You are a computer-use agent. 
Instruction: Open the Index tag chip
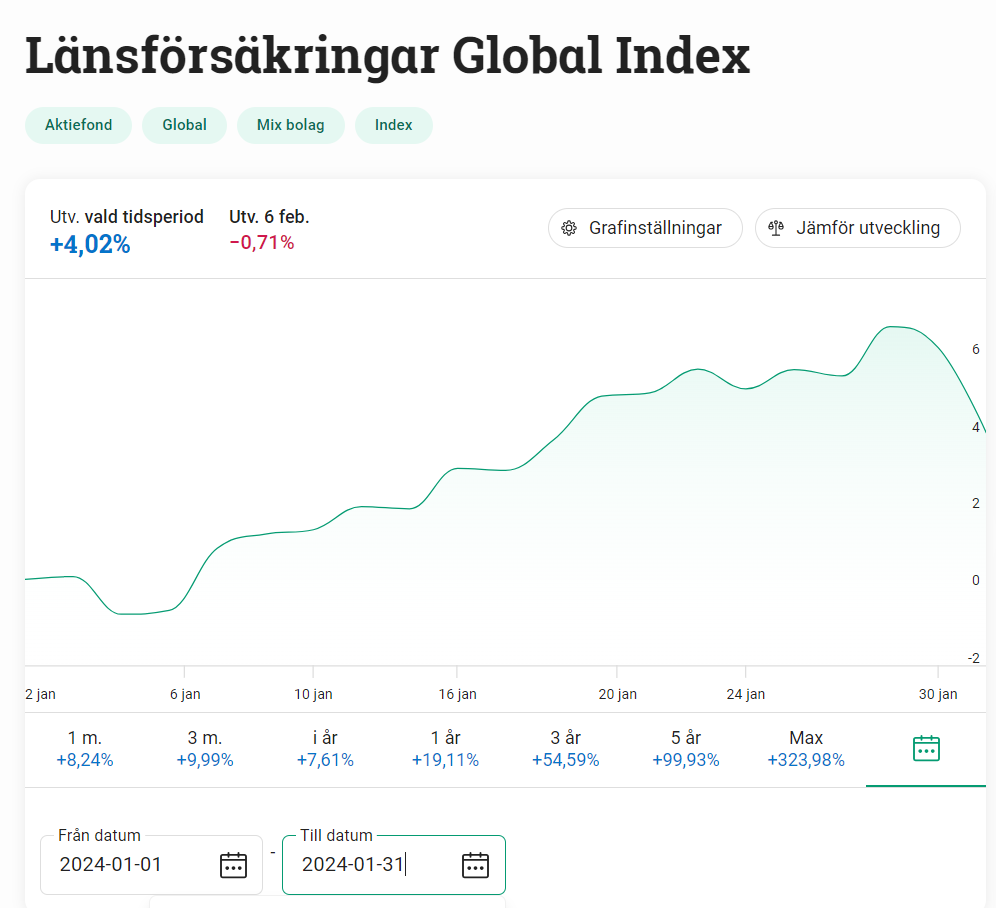pos(394,125)
